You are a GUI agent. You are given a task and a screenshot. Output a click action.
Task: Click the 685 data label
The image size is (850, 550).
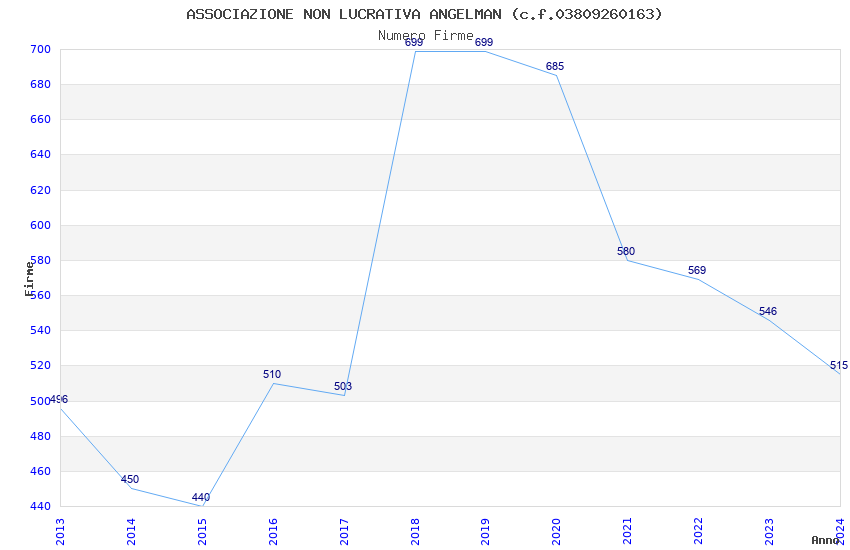(555, 66)
